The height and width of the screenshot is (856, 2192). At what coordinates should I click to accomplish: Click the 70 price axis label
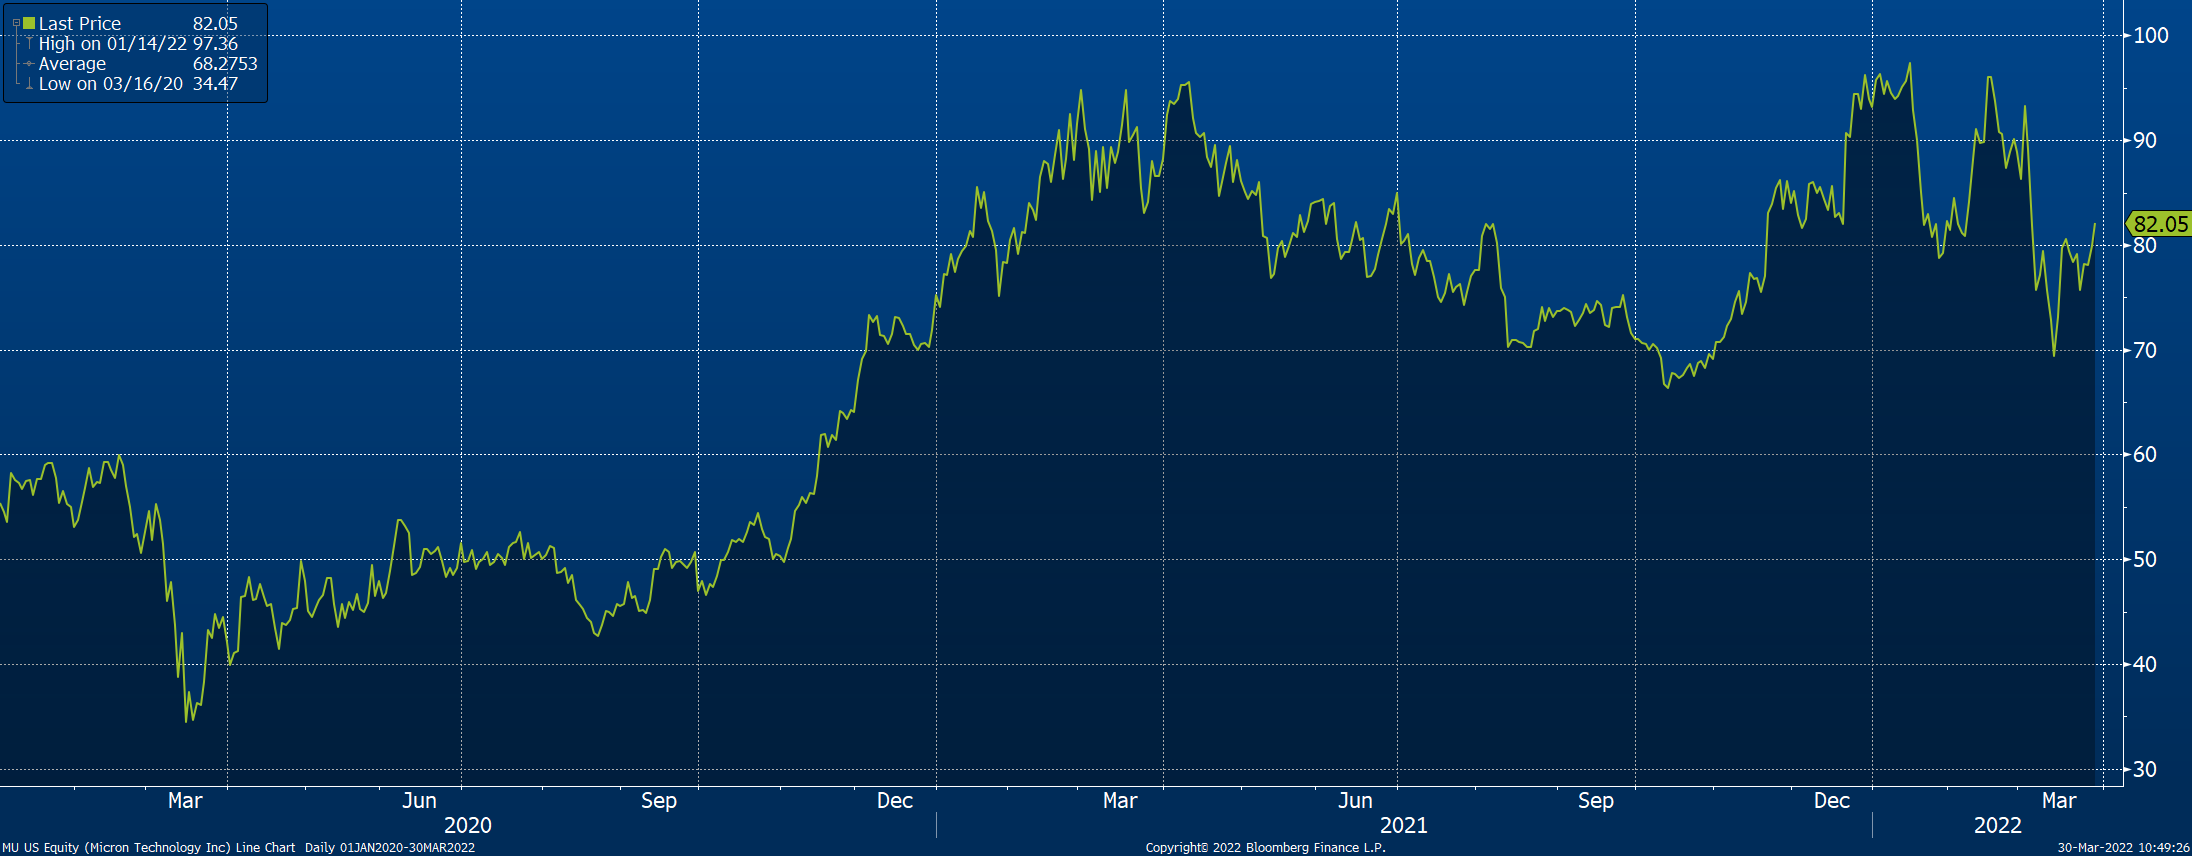point(2145,350)
